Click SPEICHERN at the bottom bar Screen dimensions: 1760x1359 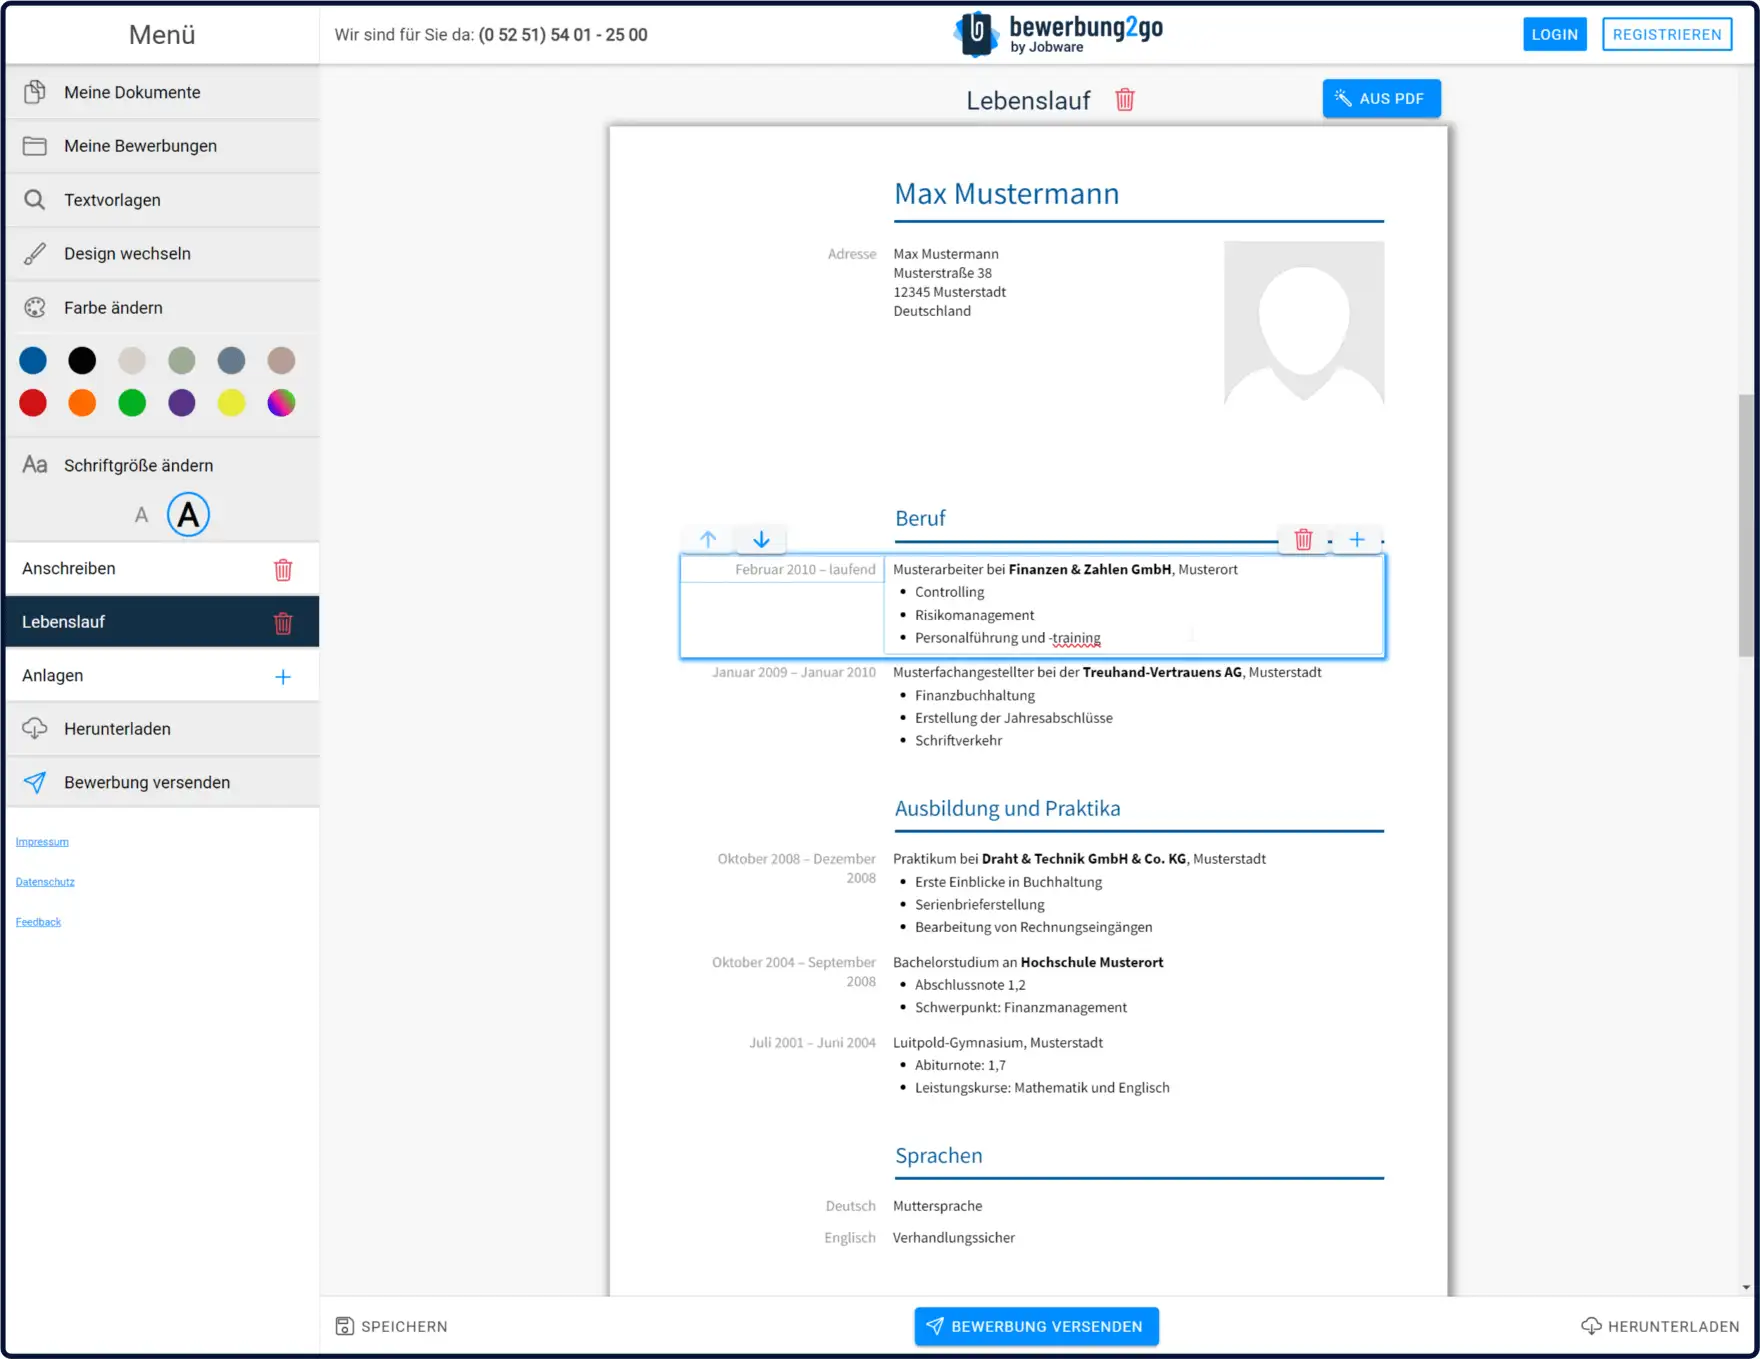(x=391, y=1326)
